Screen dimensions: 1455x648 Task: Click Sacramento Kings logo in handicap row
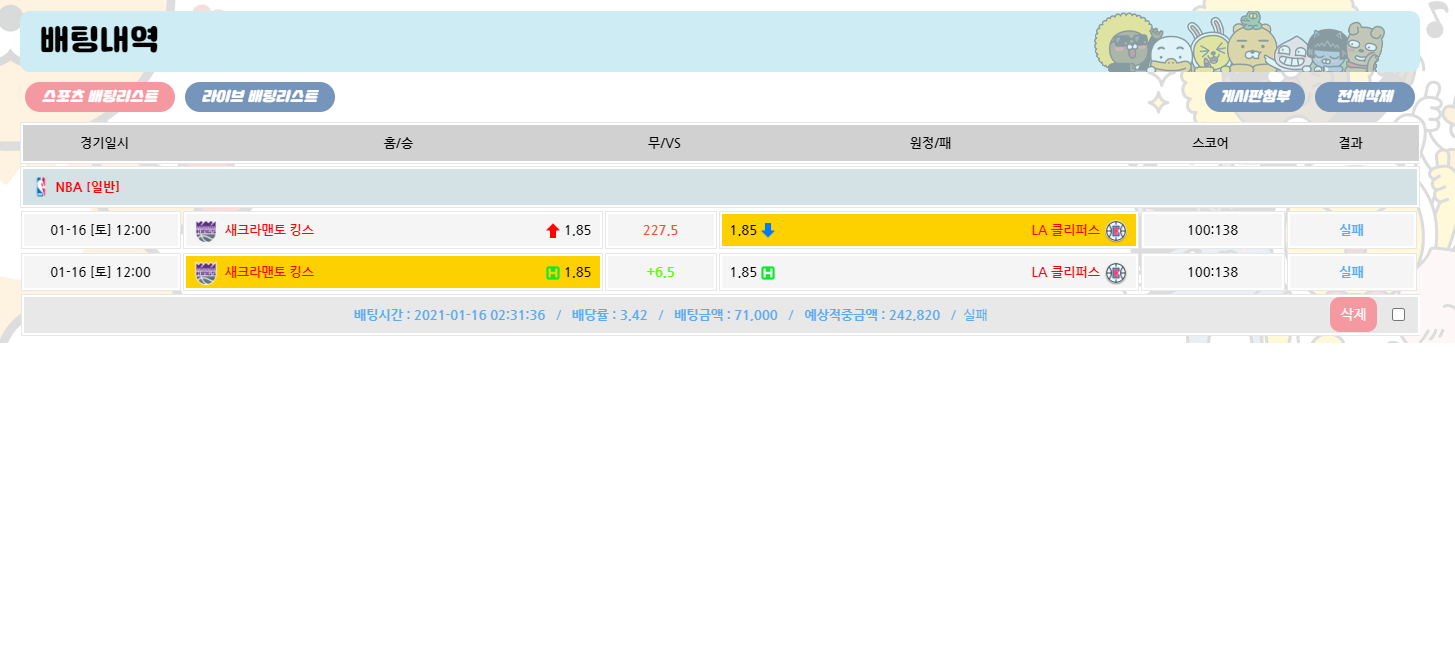click(206, 273)
